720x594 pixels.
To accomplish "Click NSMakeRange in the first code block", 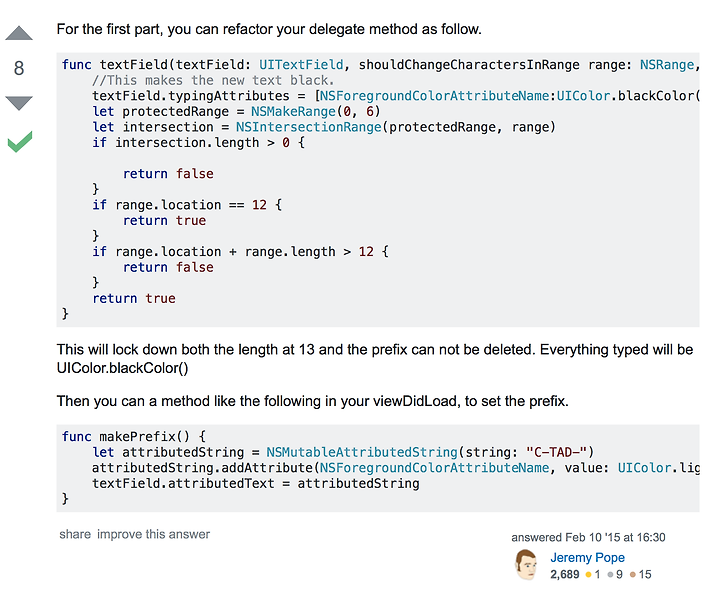I will [x=293, y=112].
